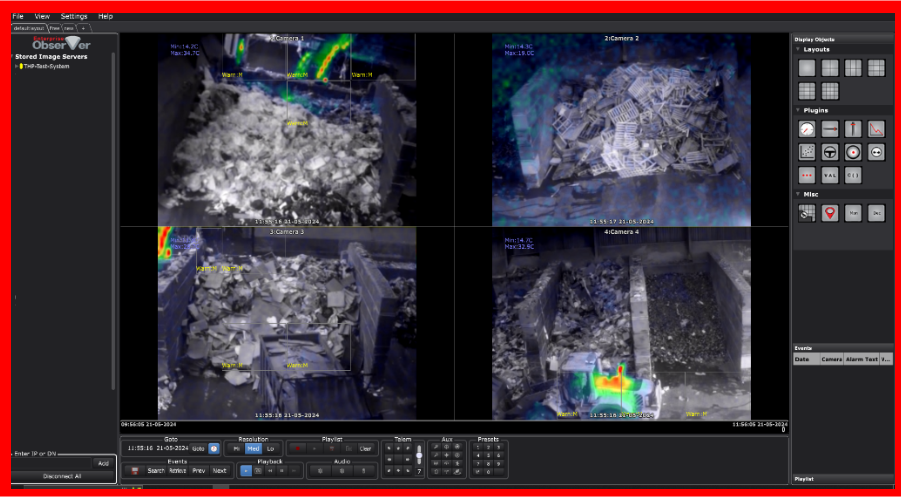Open the View menu
The image size is (901, 498).
pyautogui.click(x=42, y=16)
